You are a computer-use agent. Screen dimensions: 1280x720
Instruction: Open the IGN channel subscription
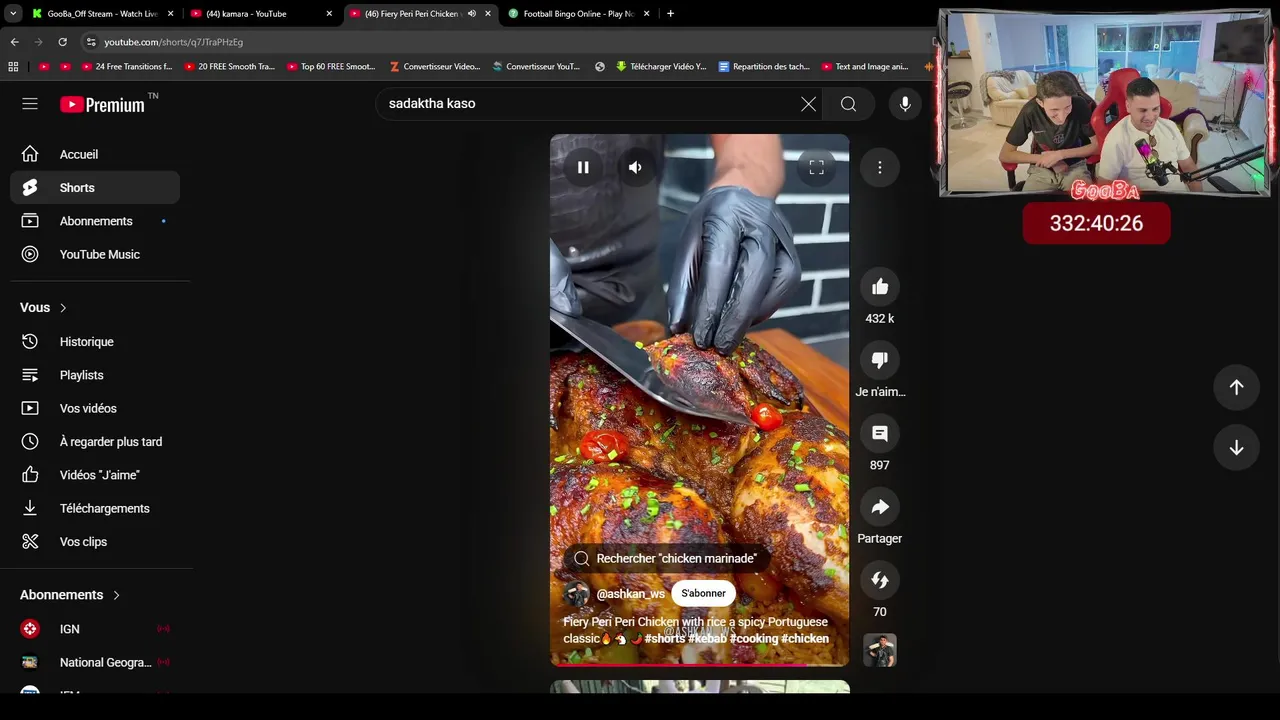pyautogui.click(x=95, y=629)
